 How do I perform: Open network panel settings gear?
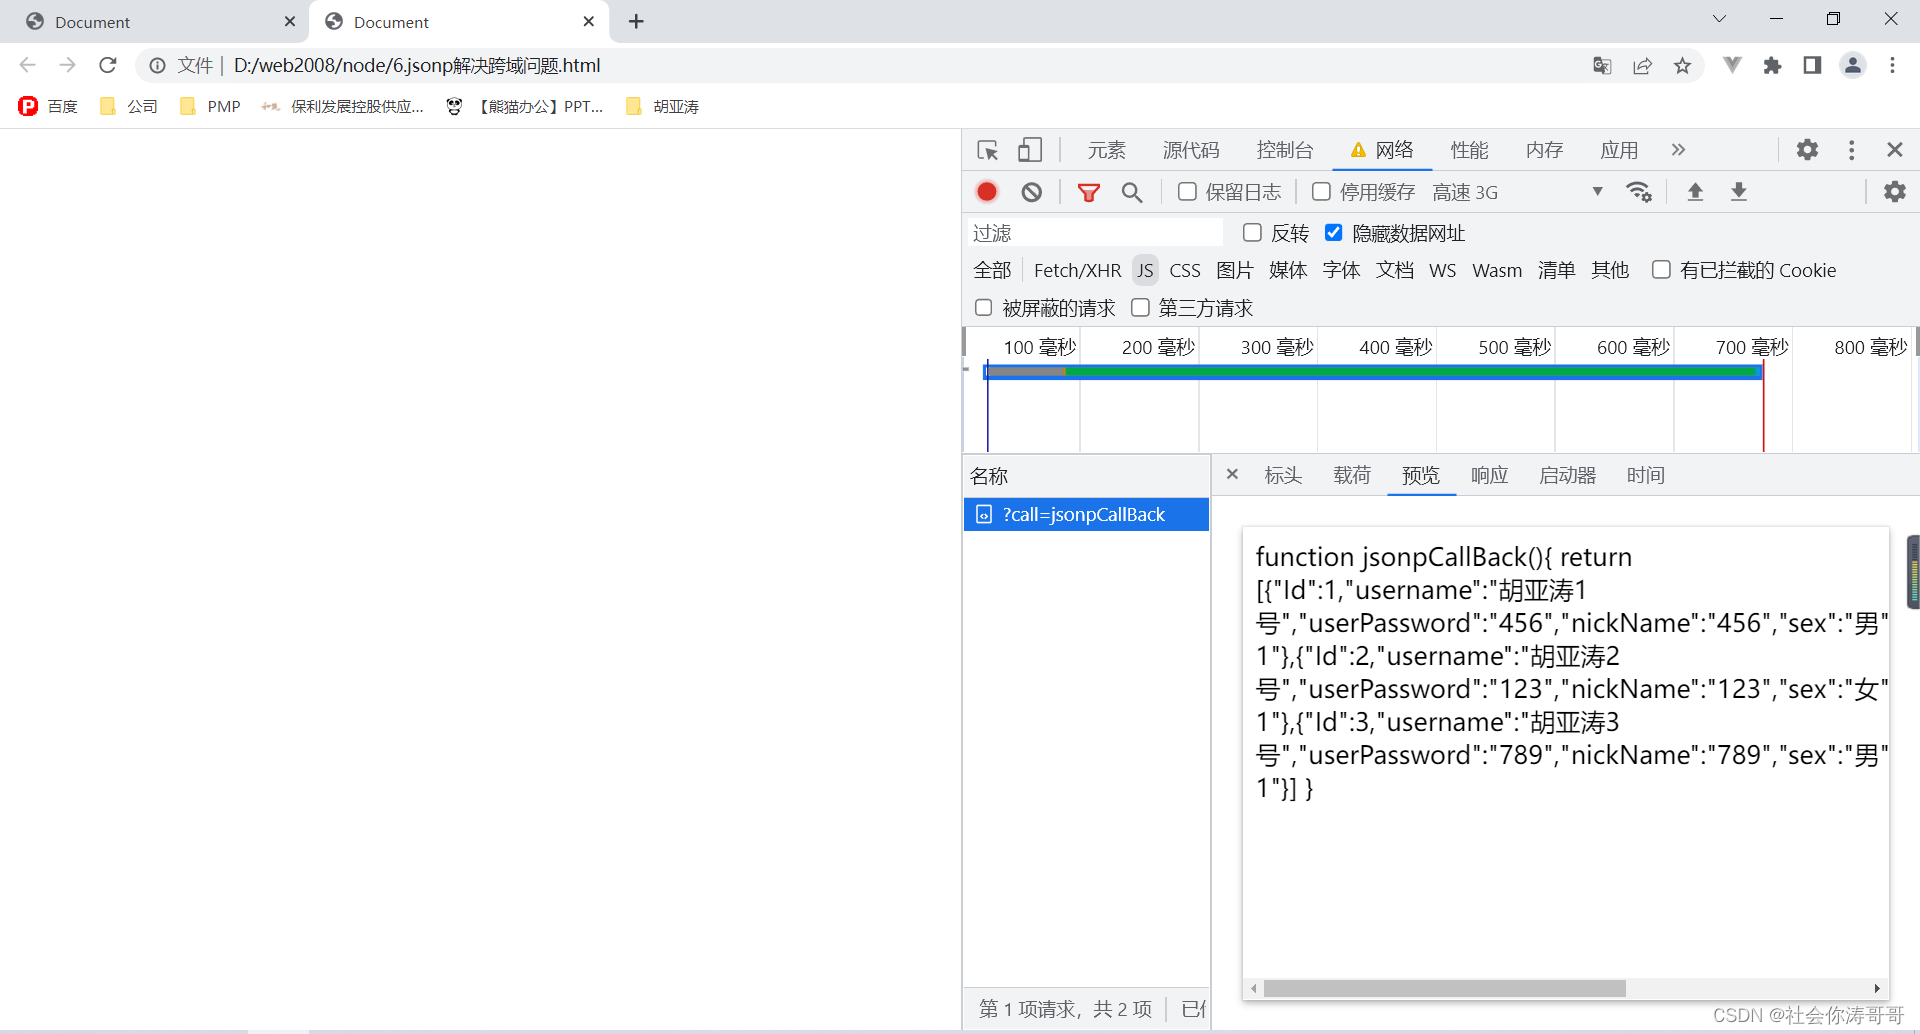1895,192
